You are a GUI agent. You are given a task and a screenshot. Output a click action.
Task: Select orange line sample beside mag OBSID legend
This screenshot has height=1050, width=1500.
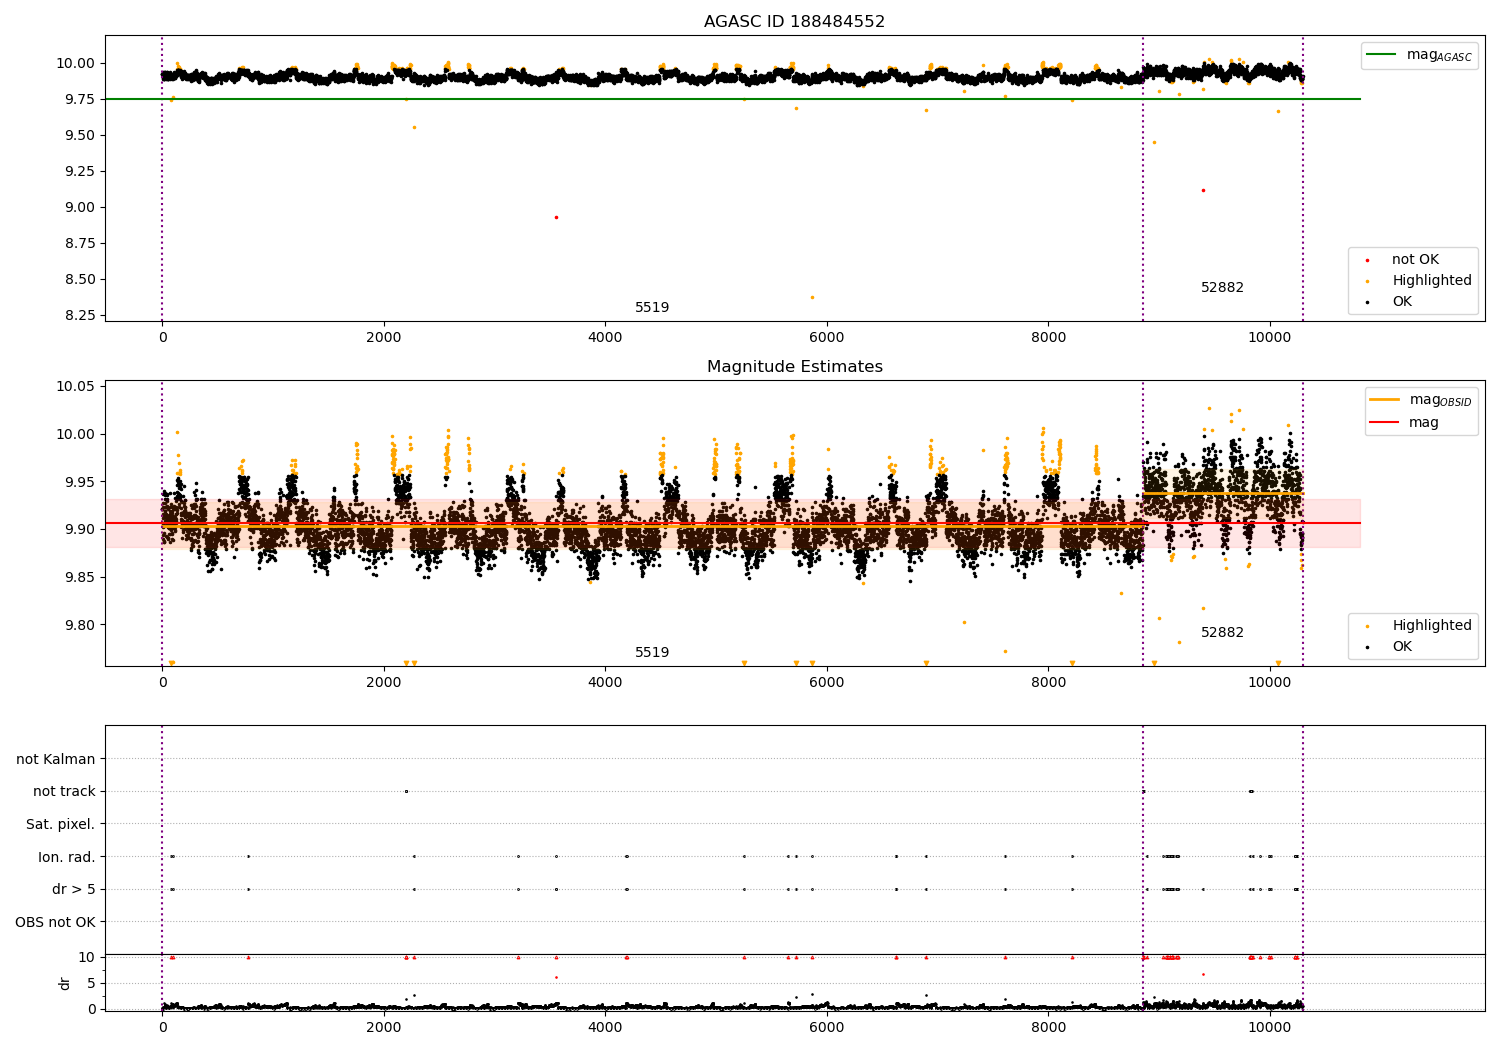coord(1385,400)
